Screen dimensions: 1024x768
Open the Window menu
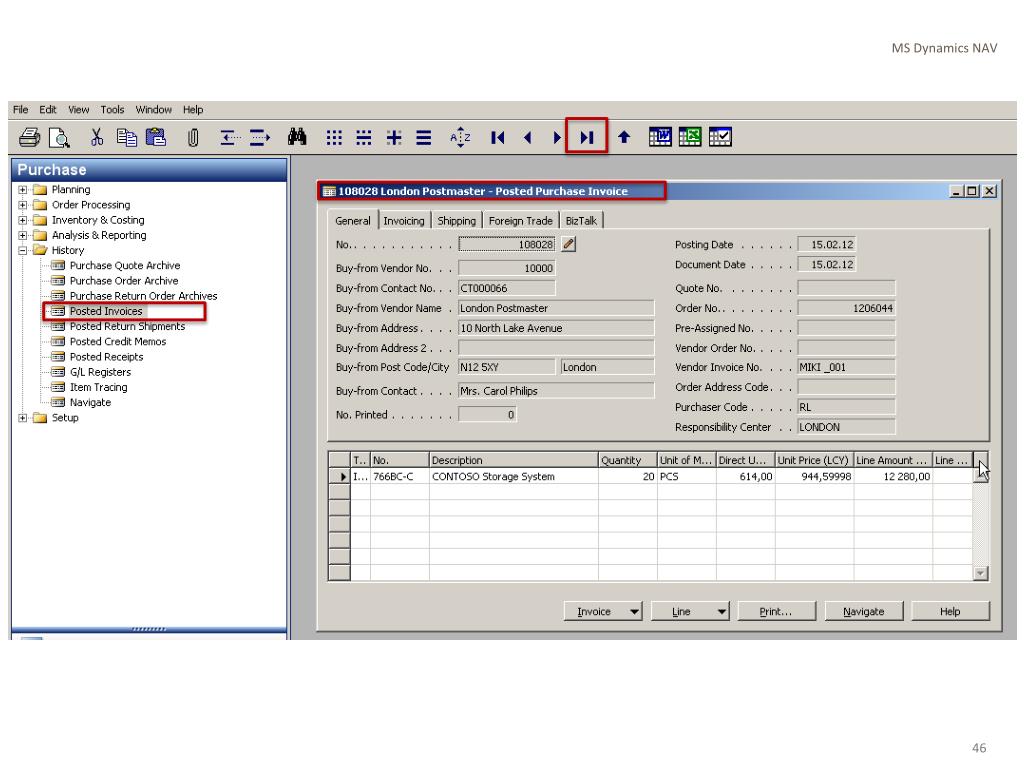coord(153,110)
